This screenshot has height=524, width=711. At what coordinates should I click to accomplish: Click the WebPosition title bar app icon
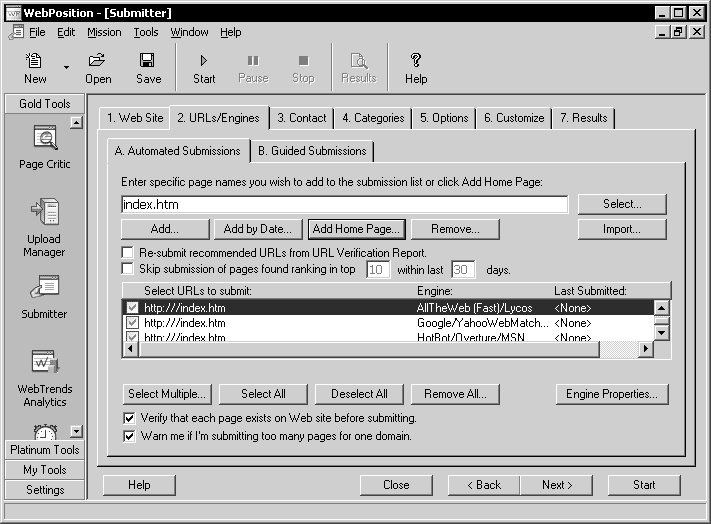(13, 13)
